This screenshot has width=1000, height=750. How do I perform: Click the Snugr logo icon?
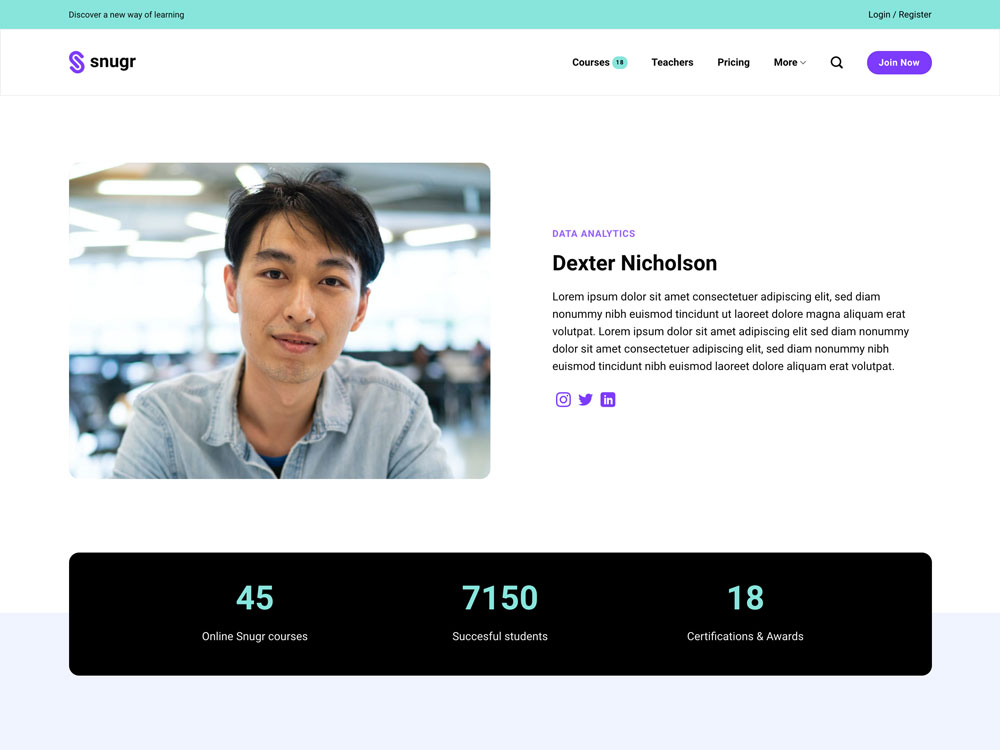pos(76,62)
